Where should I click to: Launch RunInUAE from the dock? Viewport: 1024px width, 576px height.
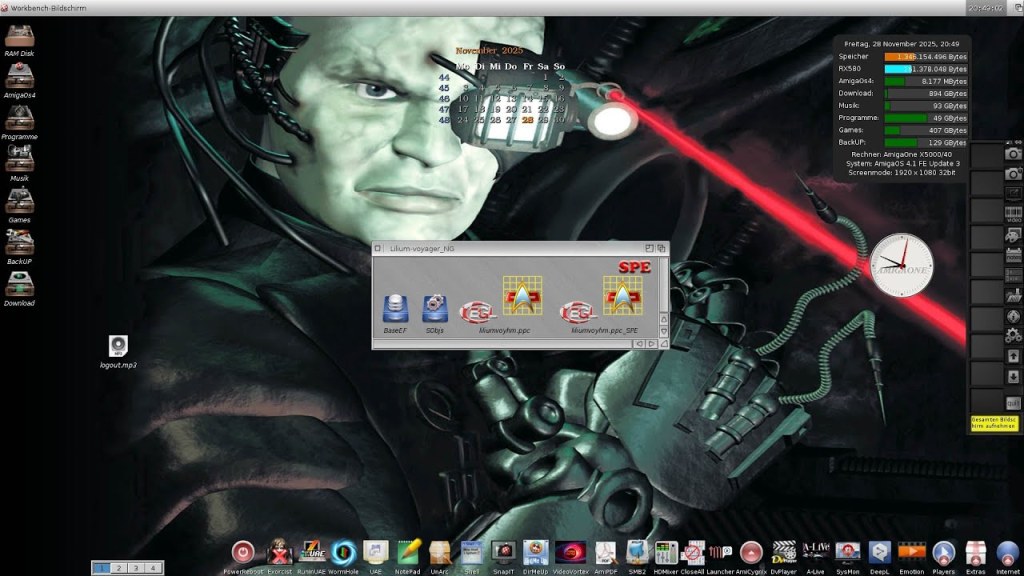coord(312,552)
